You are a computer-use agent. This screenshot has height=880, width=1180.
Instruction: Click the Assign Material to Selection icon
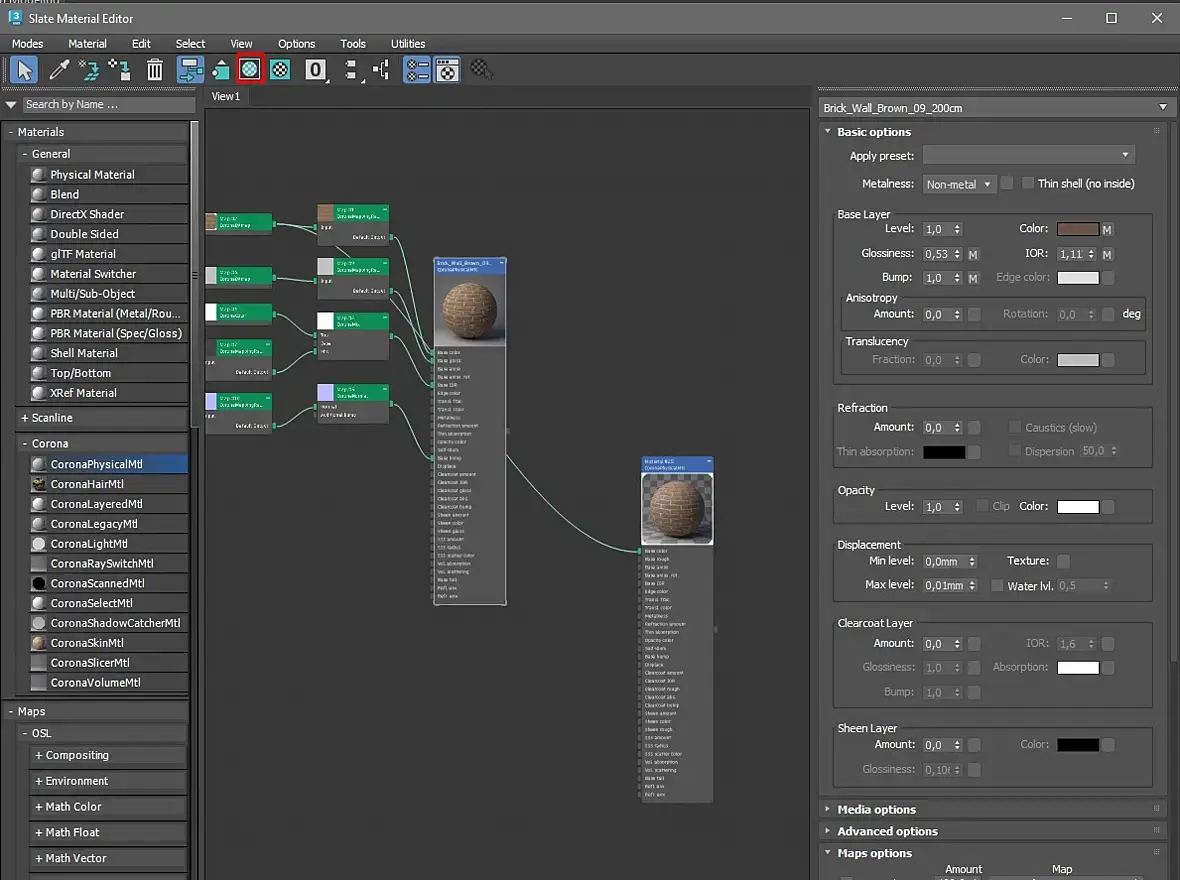pyautogui.click(x=120, y=69)
